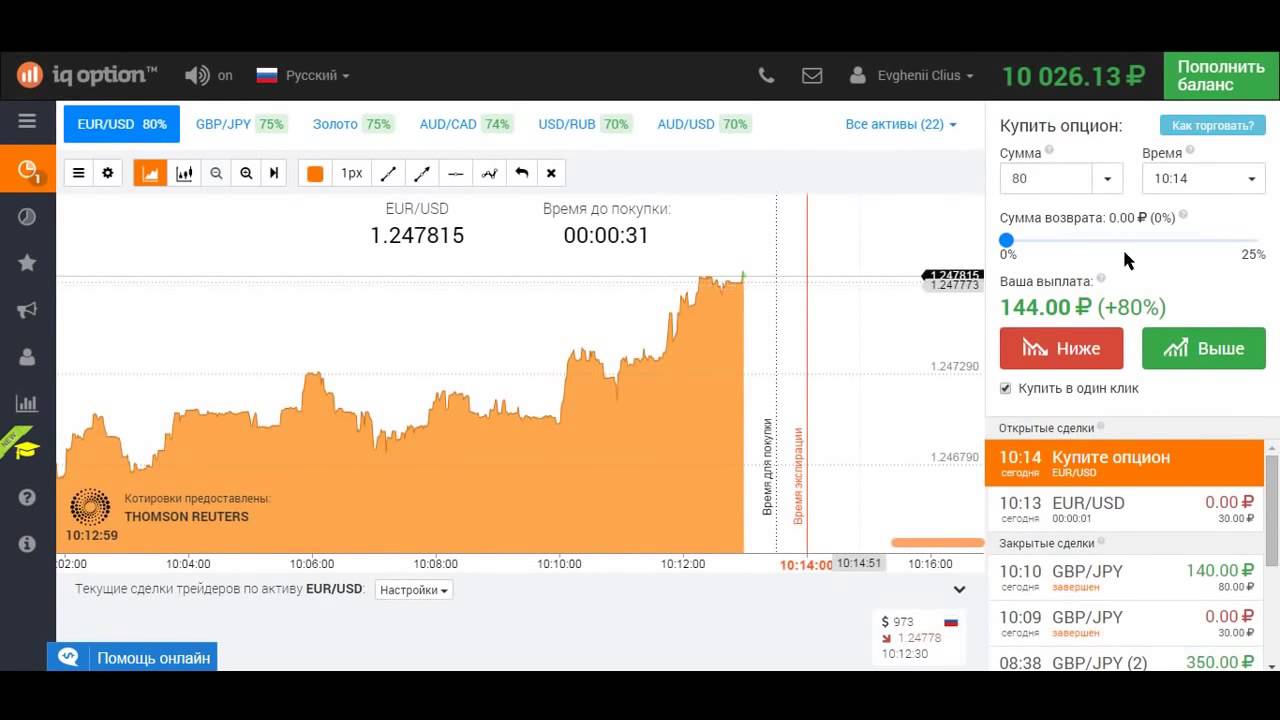Open the user profile icon in the sidebar
The height and width of the screenshot is (720, 1280).
coord(27,357)
